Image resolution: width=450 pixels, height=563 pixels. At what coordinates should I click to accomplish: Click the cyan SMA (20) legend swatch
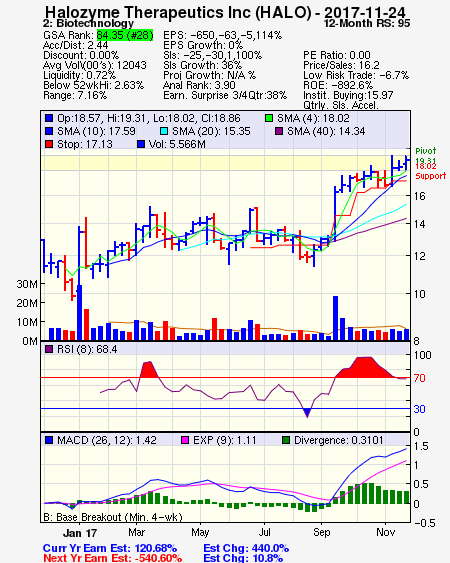[x=163, y=131]
